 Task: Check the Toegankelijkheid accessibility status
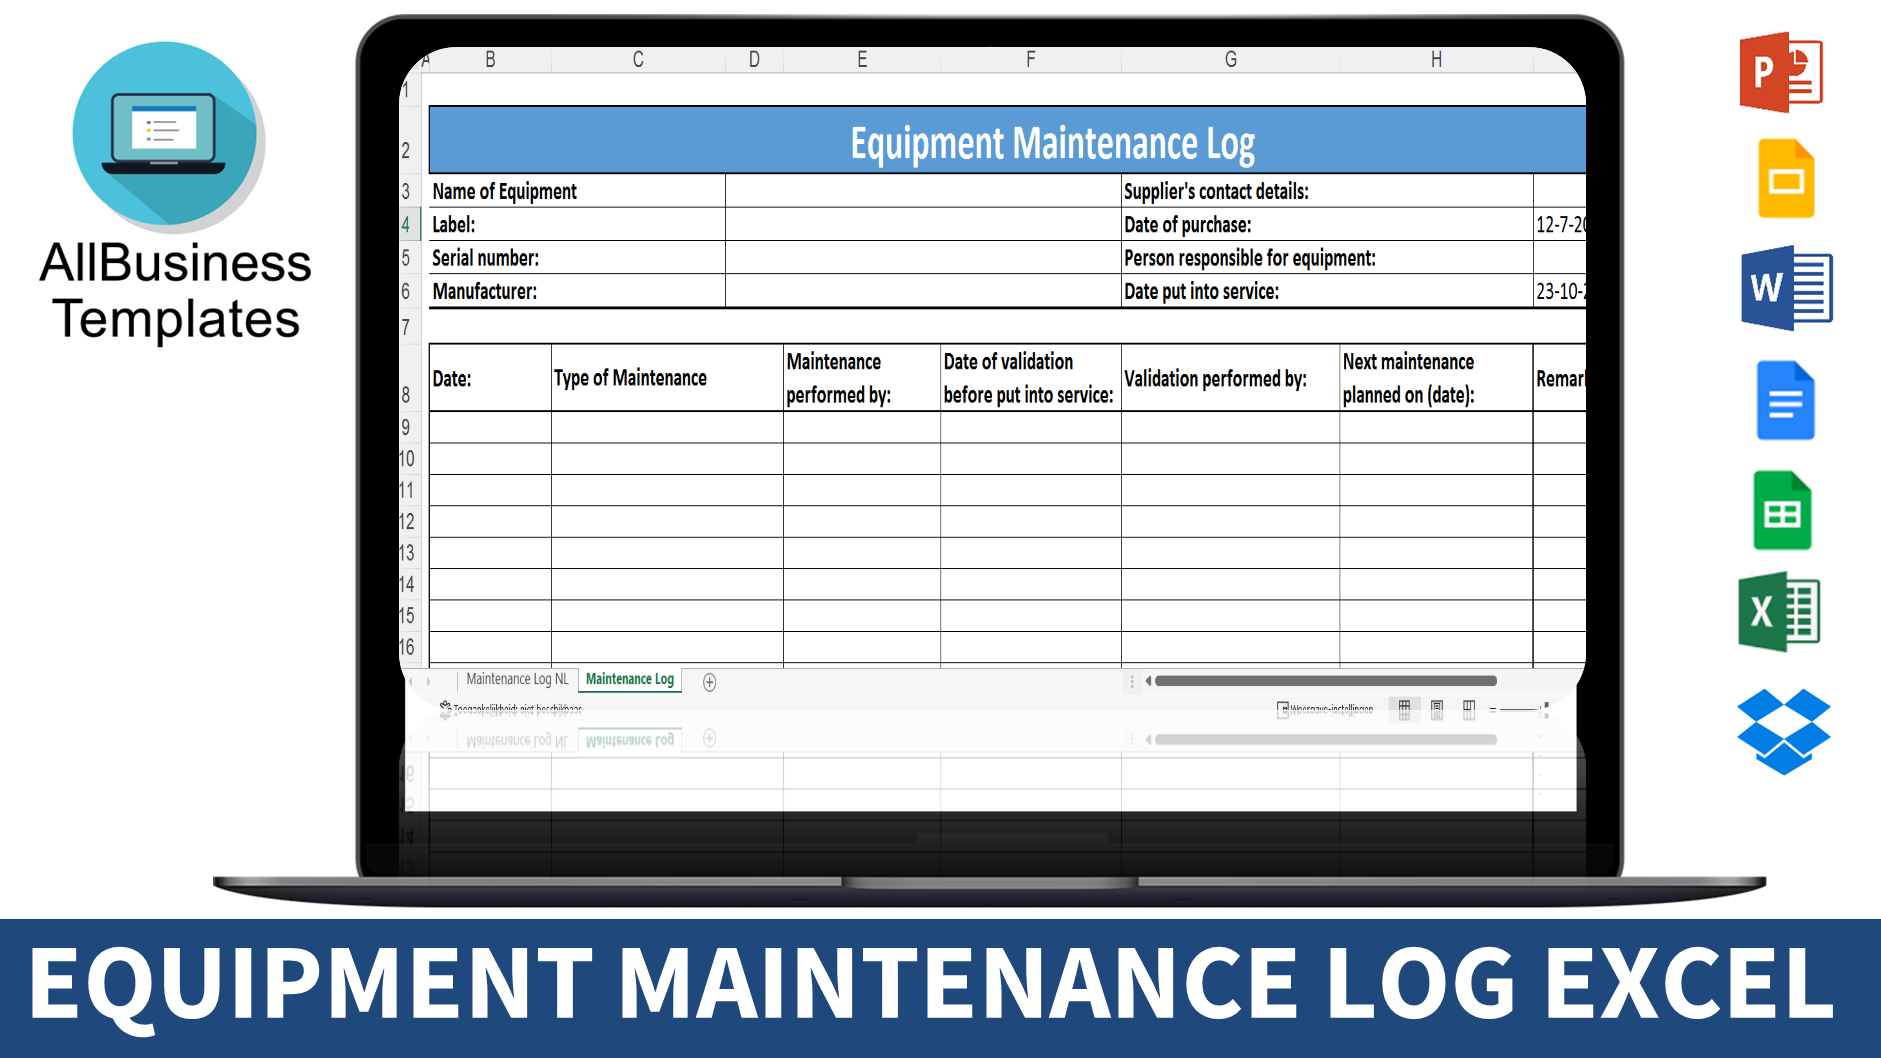[516, 708]
